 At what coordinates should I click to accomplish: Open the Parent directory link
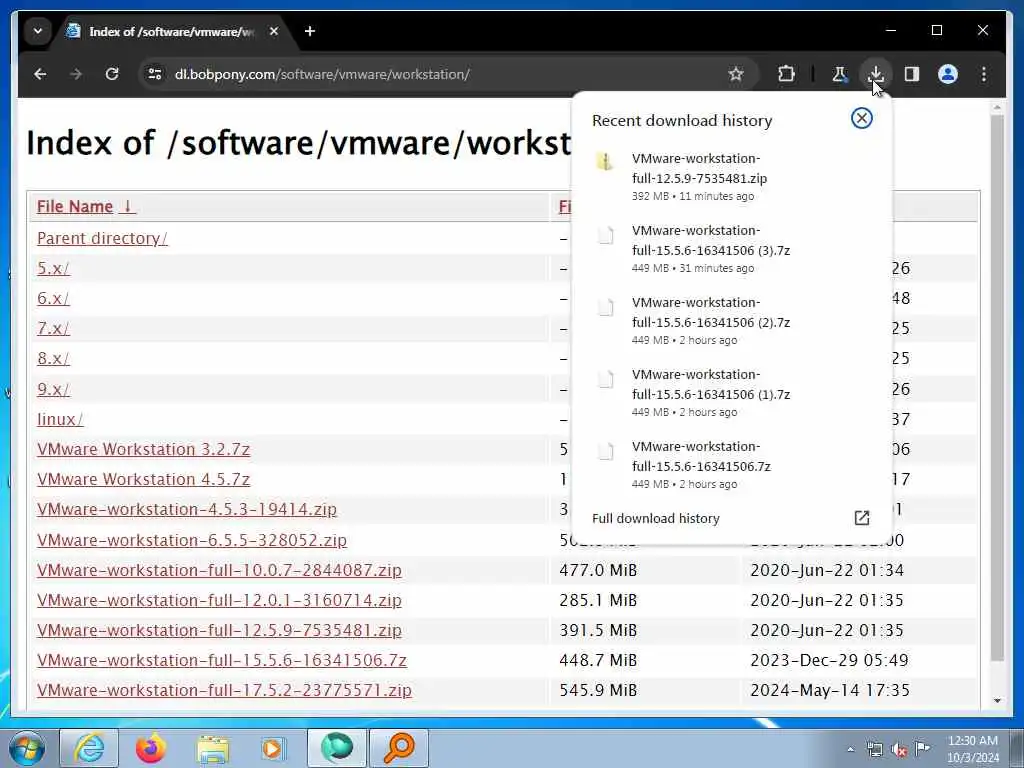103,238
